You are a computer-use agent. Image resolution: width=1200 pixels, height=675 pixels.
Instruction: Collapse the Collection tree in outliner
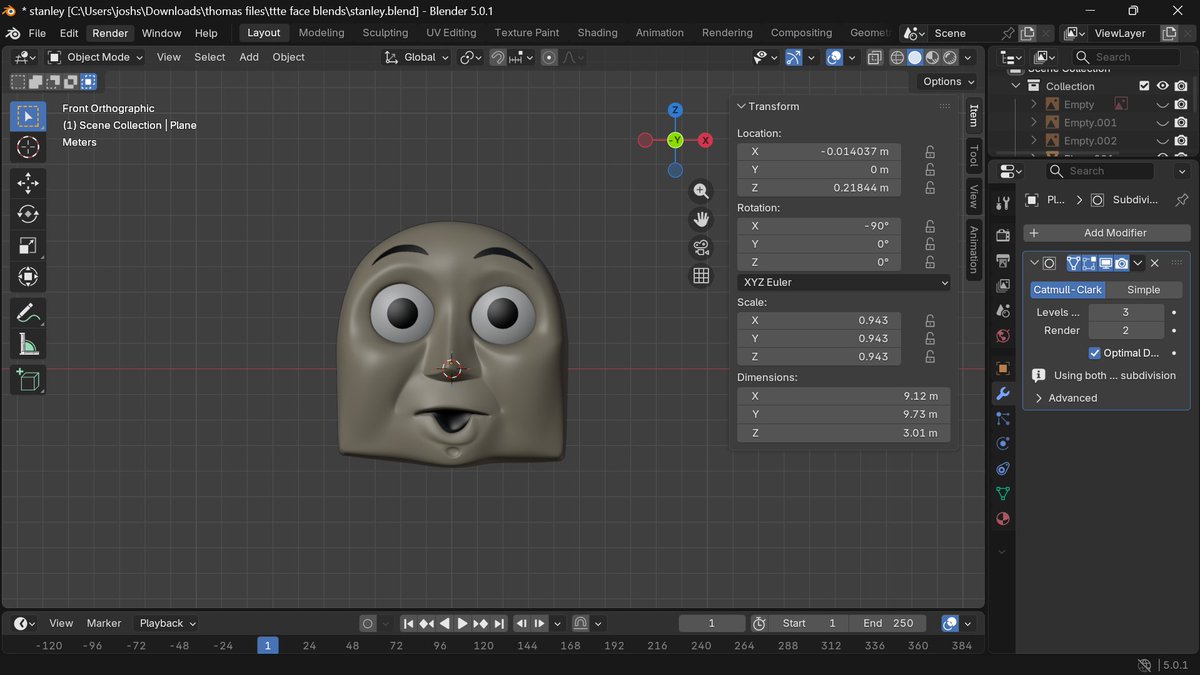(1016, 86)
